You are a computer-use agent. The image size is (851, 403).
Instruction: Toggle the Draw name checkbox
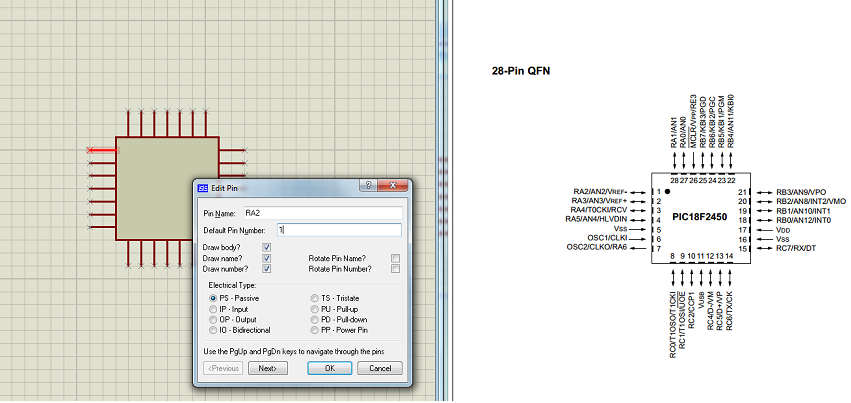266,258
